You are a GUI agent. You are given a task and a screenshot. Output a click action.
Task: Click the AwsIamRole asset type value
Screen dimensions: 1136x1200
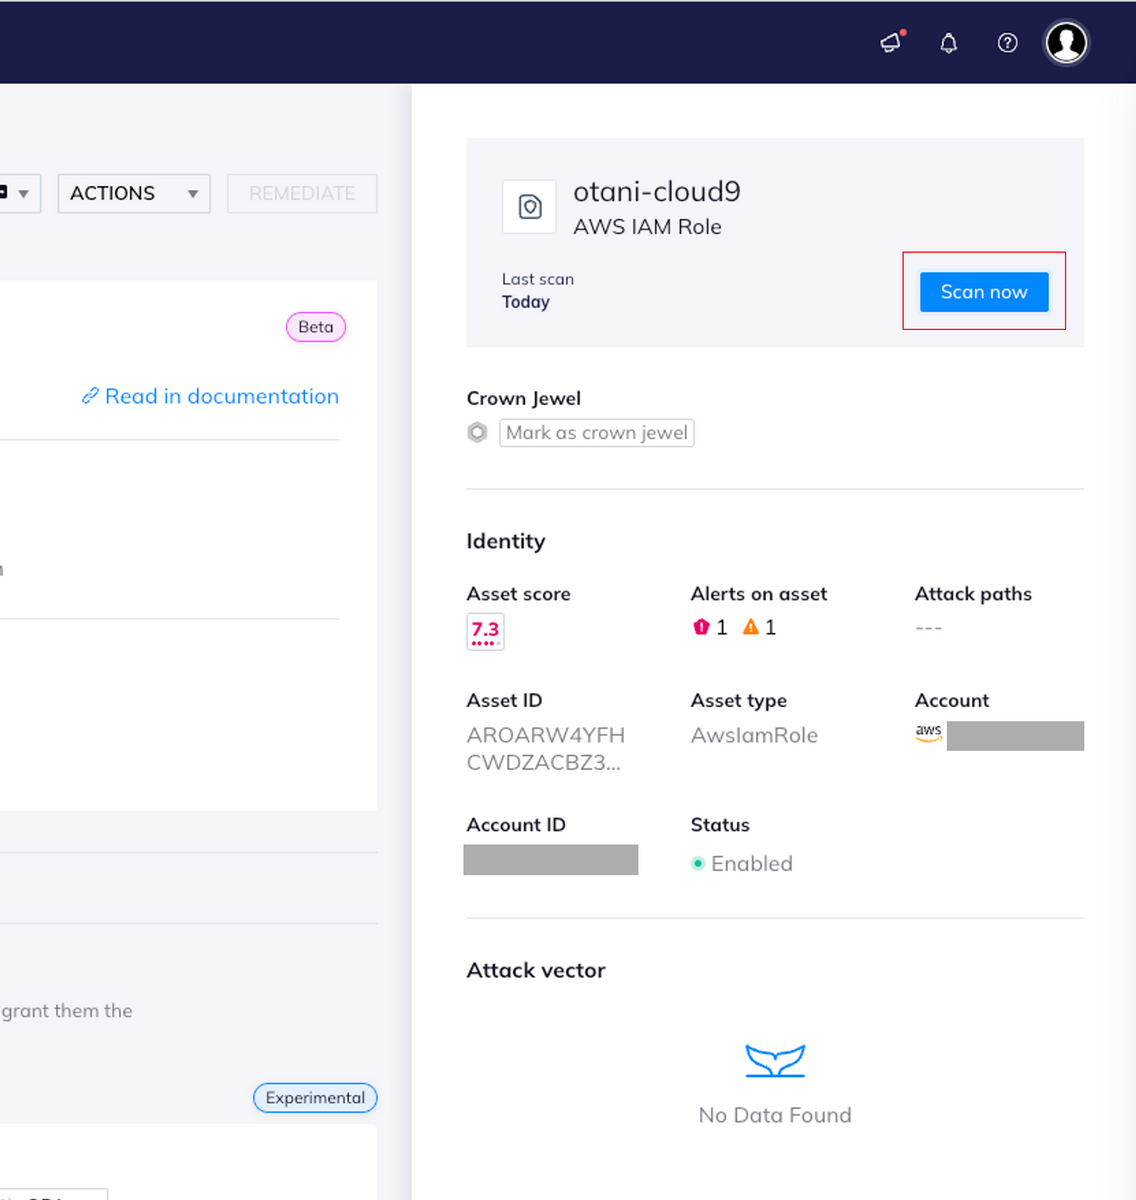754,735
